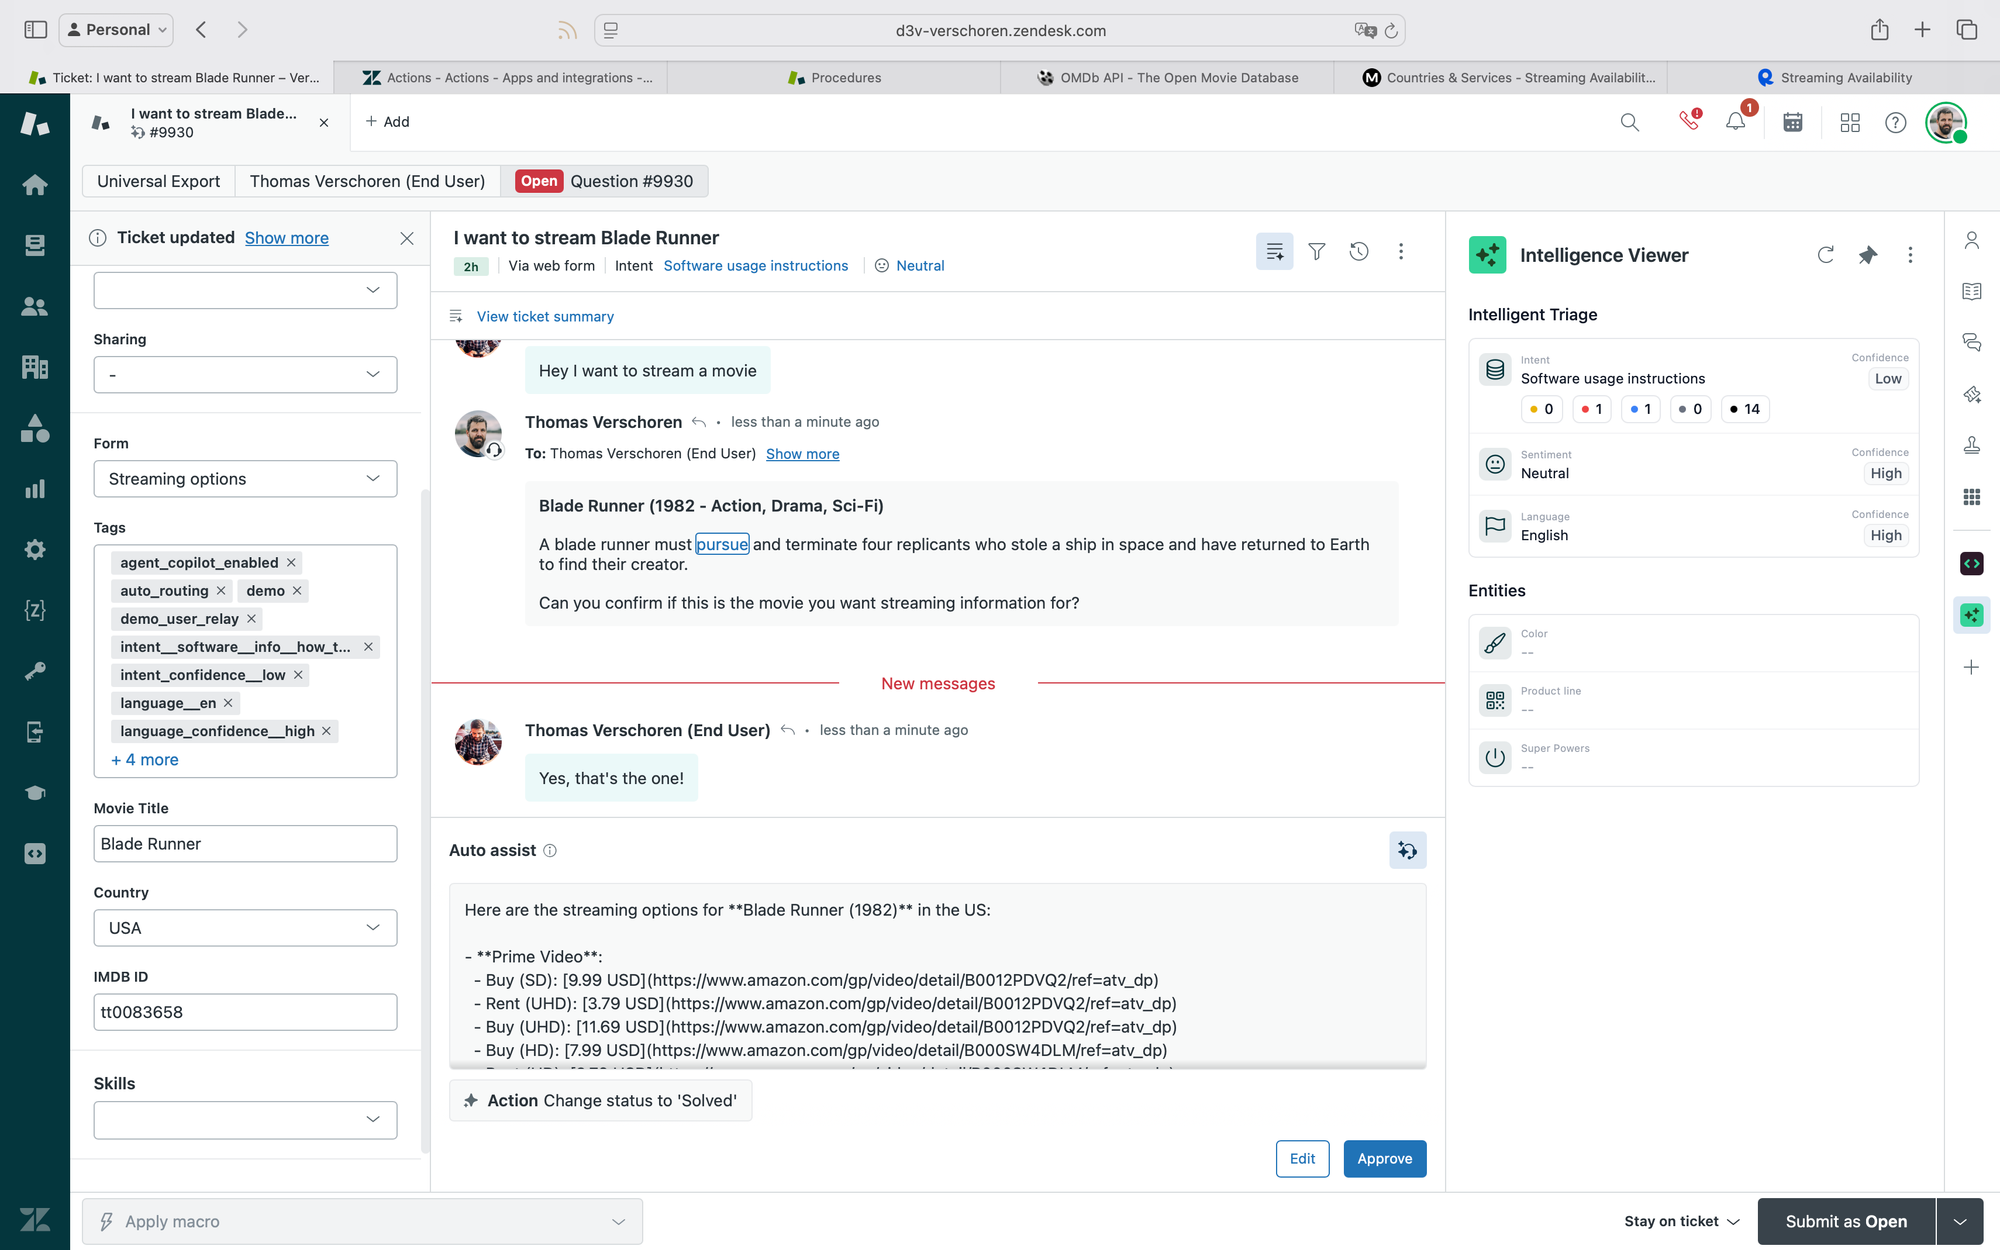
Task: Pin the Intelligence Viewer app
Action: pyautogui.click(x=1867, y=255)
